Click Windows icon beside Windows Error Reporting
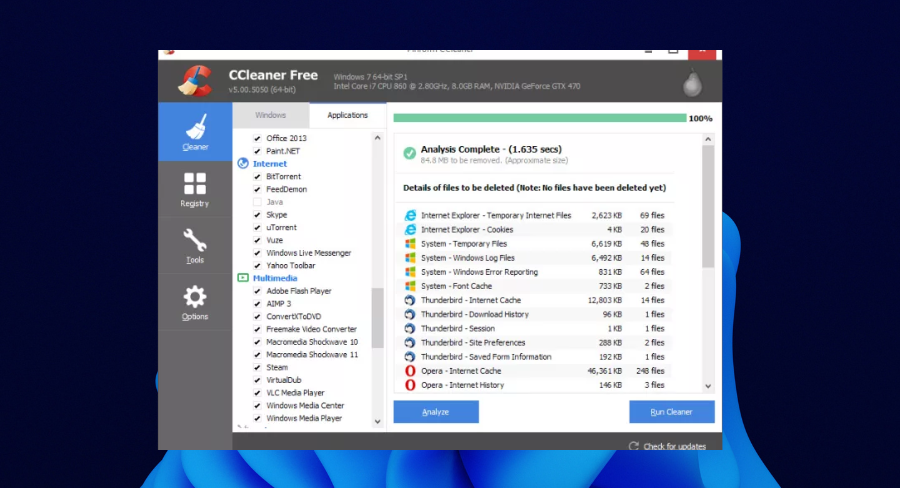900x500 pixels. pyautogui.click(x=410, y=272)
